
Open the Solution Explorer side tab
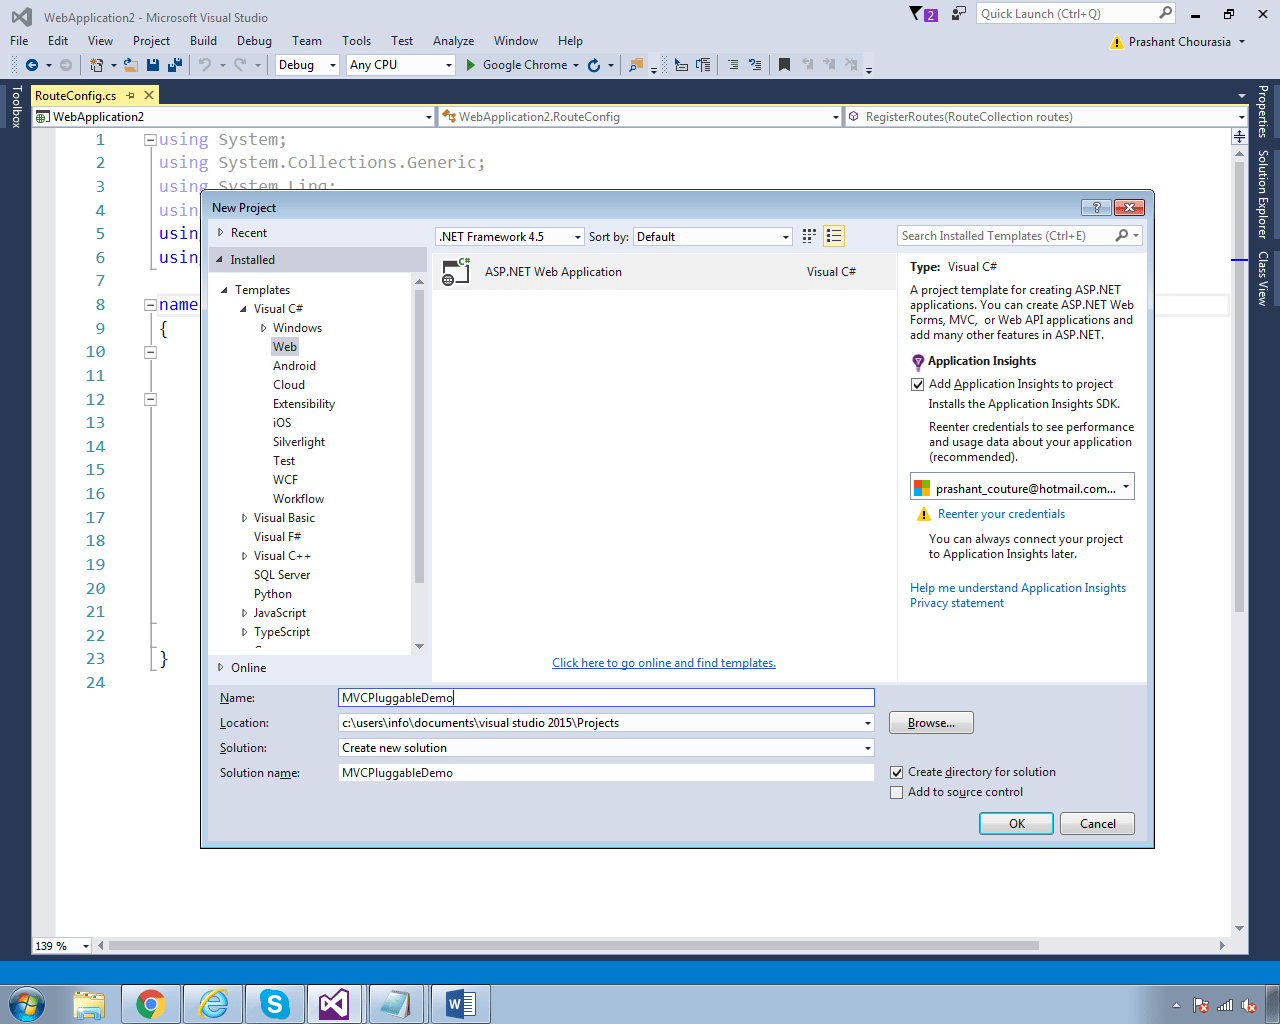1263,194
